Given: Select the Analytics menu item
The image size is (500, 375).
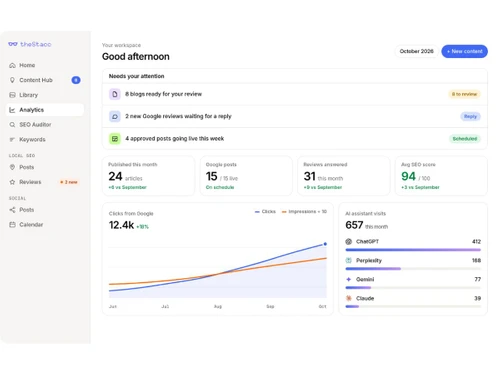Looking at the screenshot, I should pos(45,110).
